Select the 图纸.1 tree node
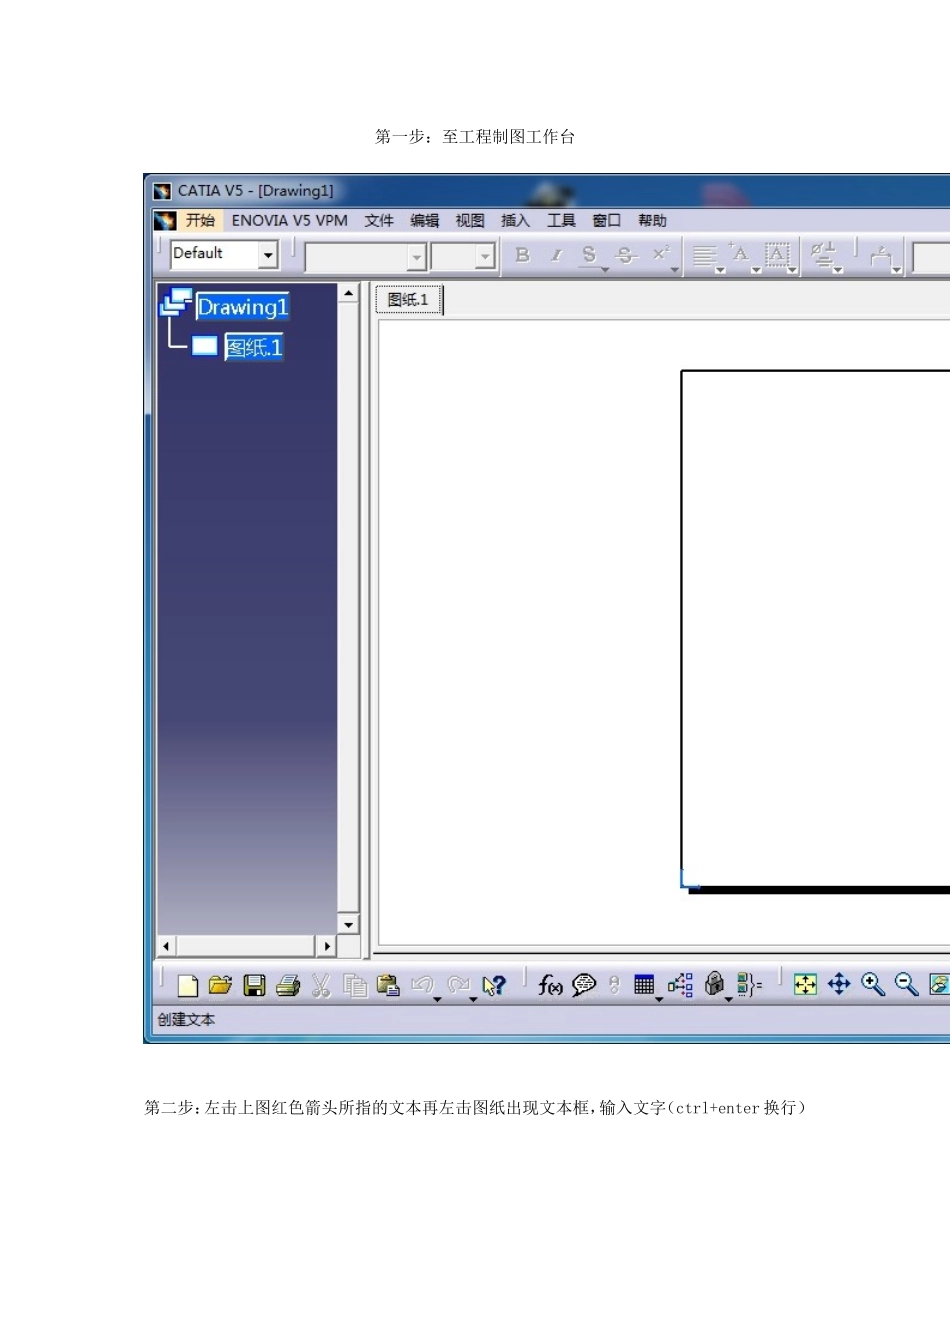950x1344 pixels. [x=254, y=347]
